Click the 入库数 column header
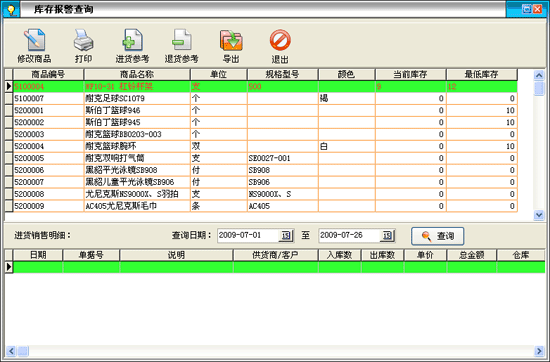The image size is (550, 362). click(340, 255)
